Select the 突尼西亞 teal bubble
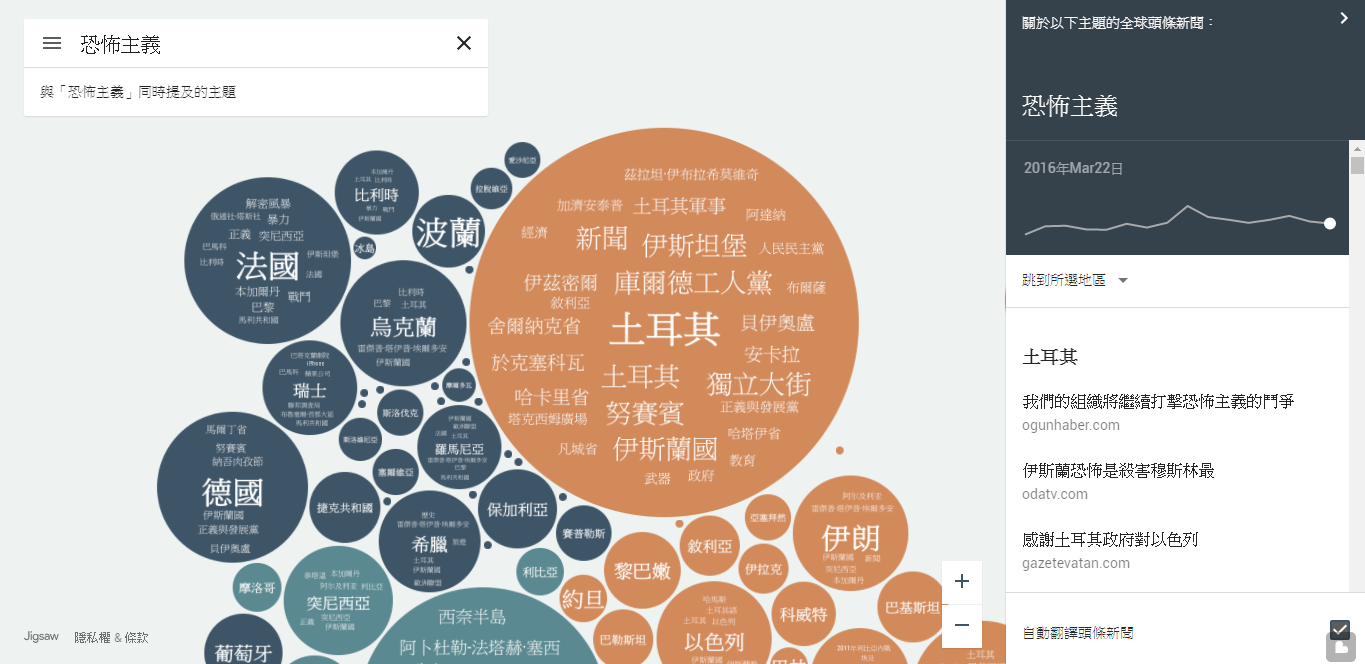This screenshot has height=664, width=1365. point(337,601)
